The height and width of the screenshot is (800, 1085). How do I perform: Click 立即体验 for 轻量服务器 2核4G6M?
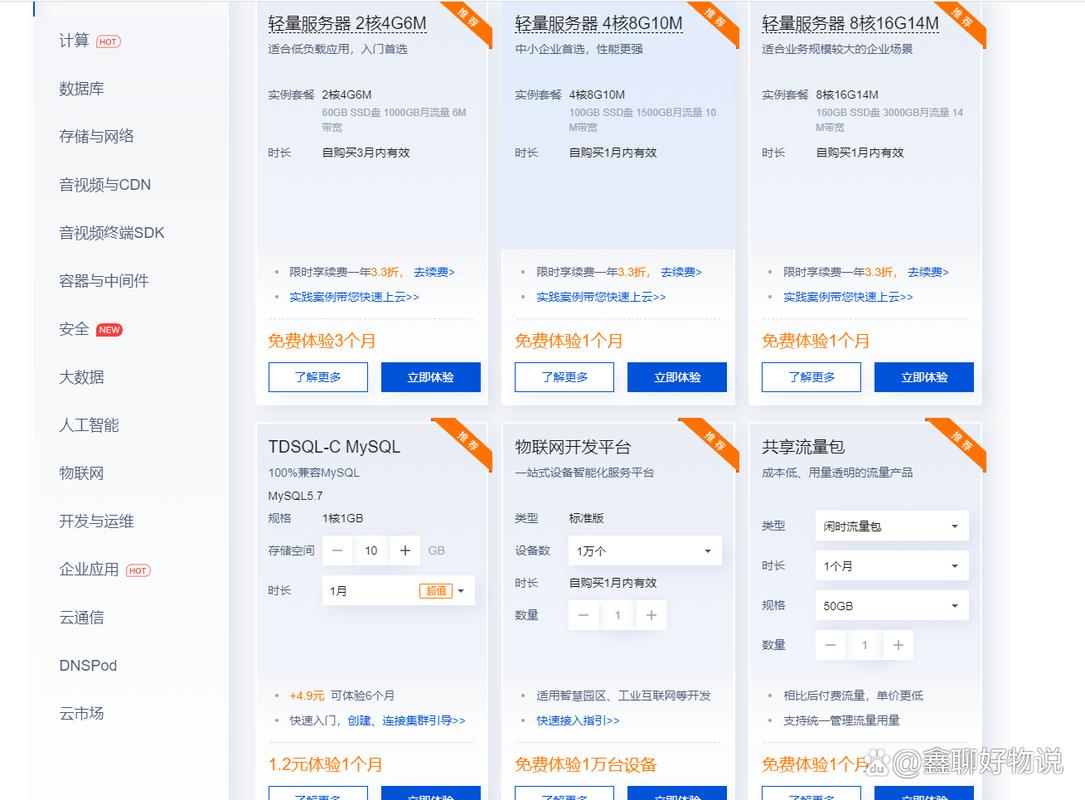pos(430,377)
